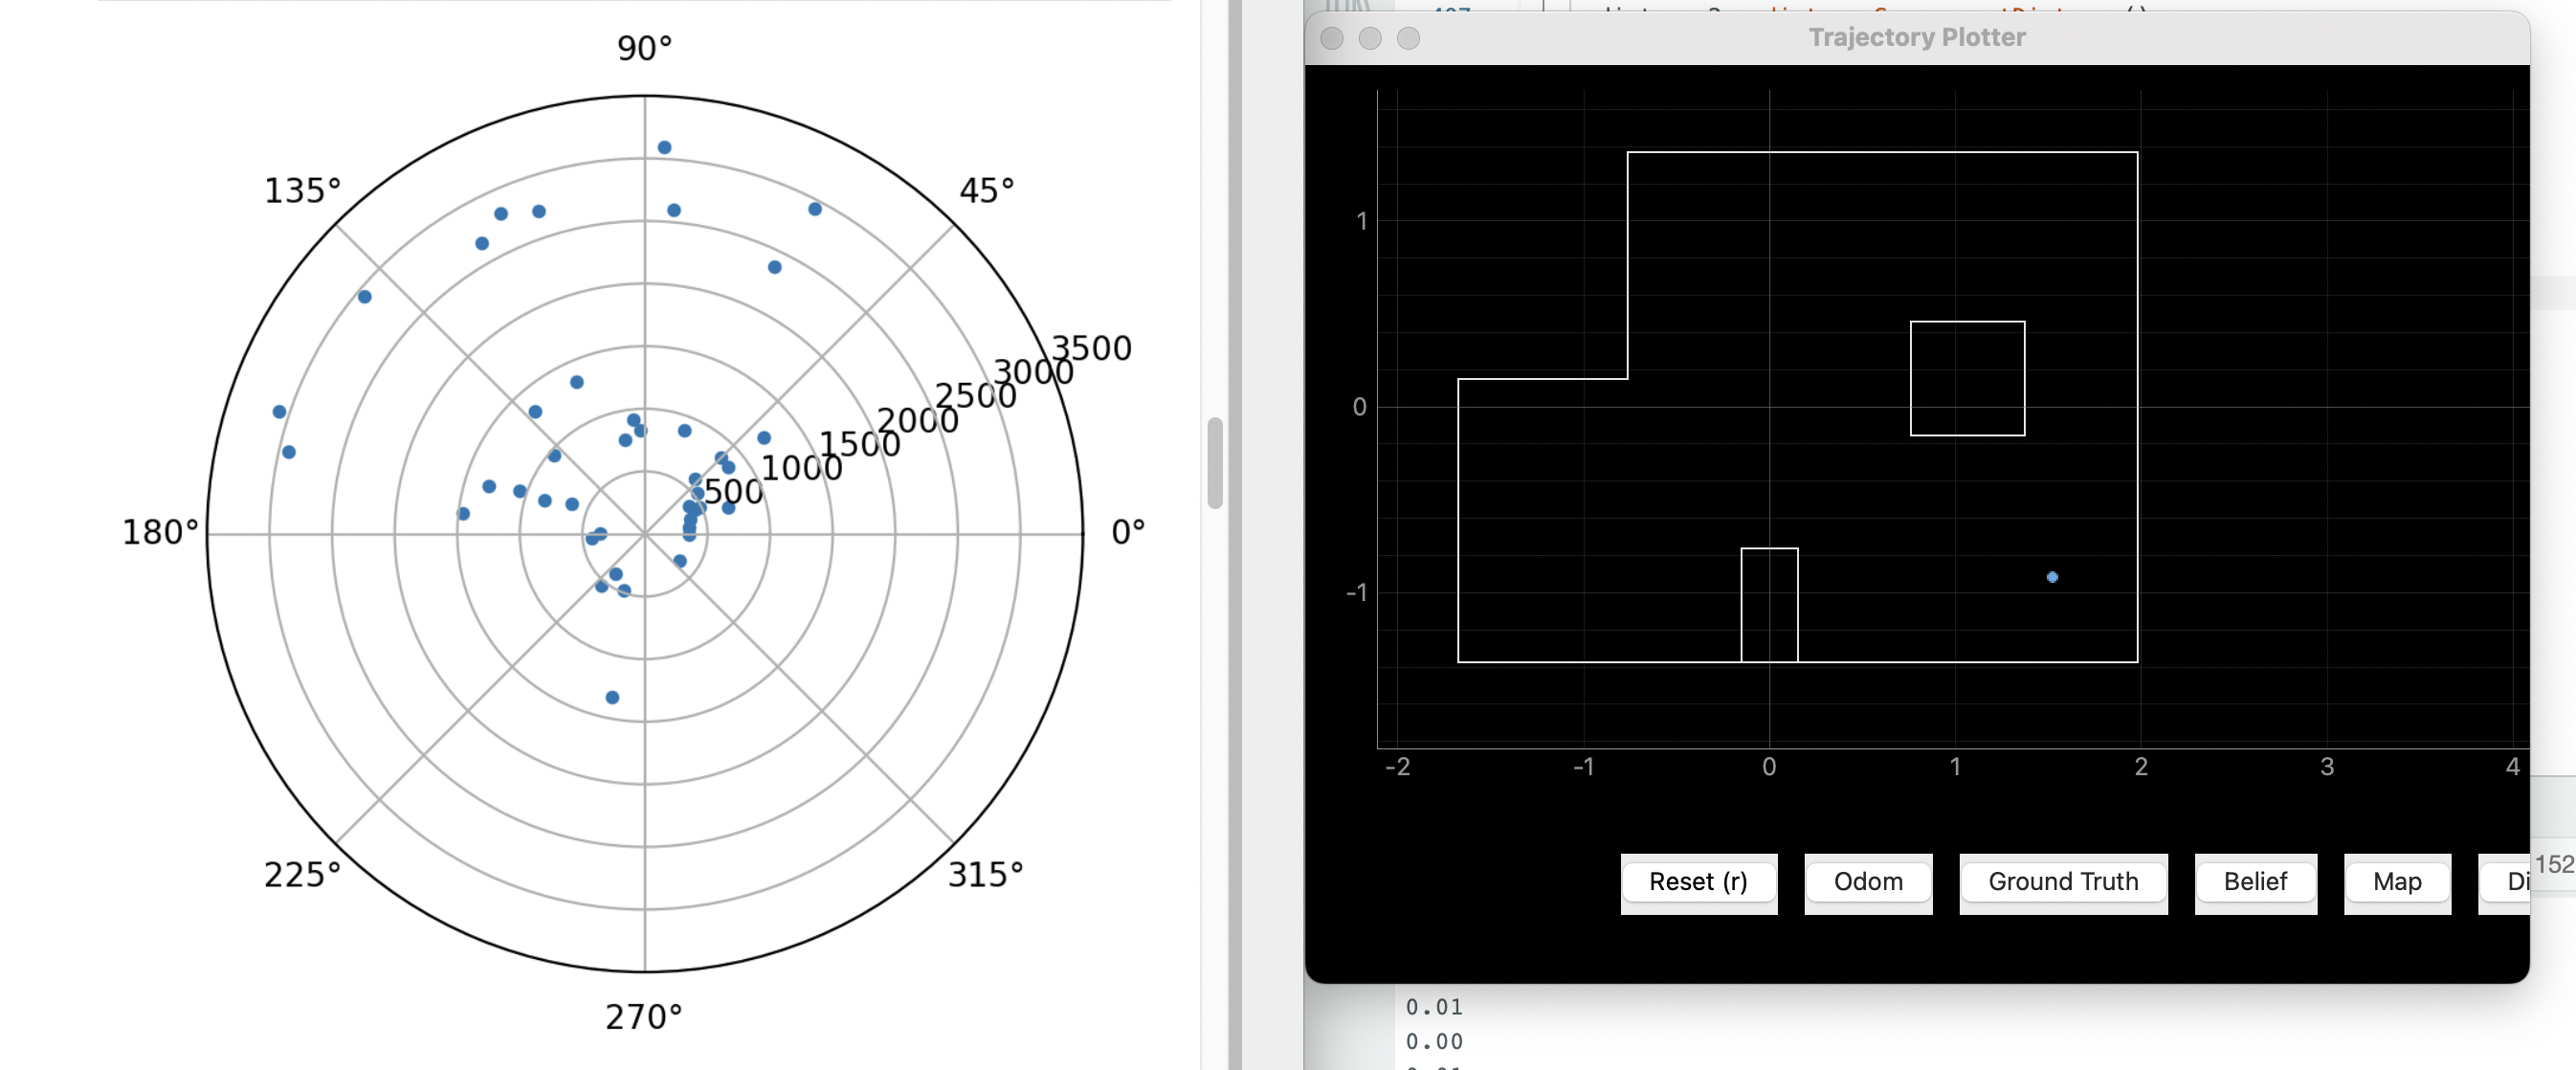Click the isolated data point below the polar plot center
Screen dimensions: 2576x1070
point(612,698)
